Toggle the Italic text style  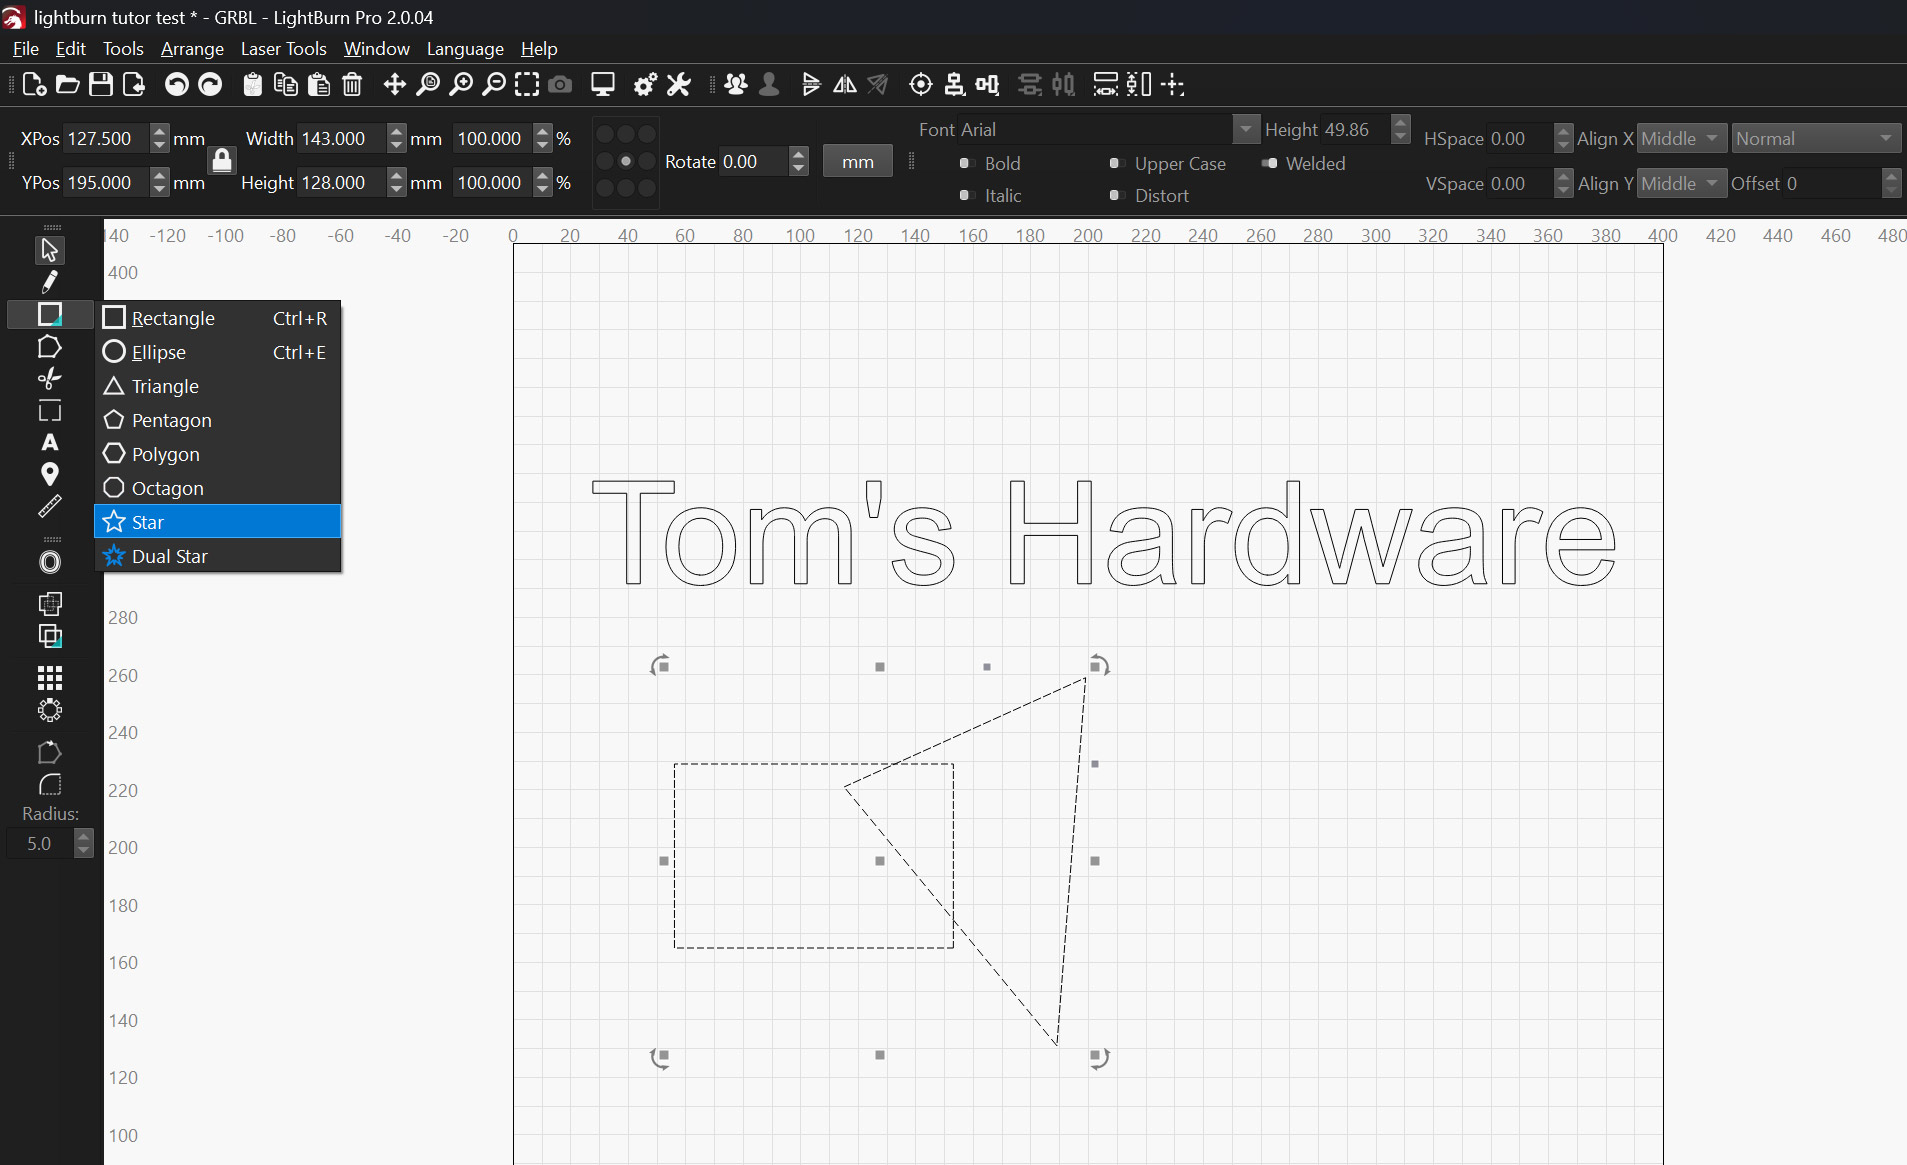965,195
